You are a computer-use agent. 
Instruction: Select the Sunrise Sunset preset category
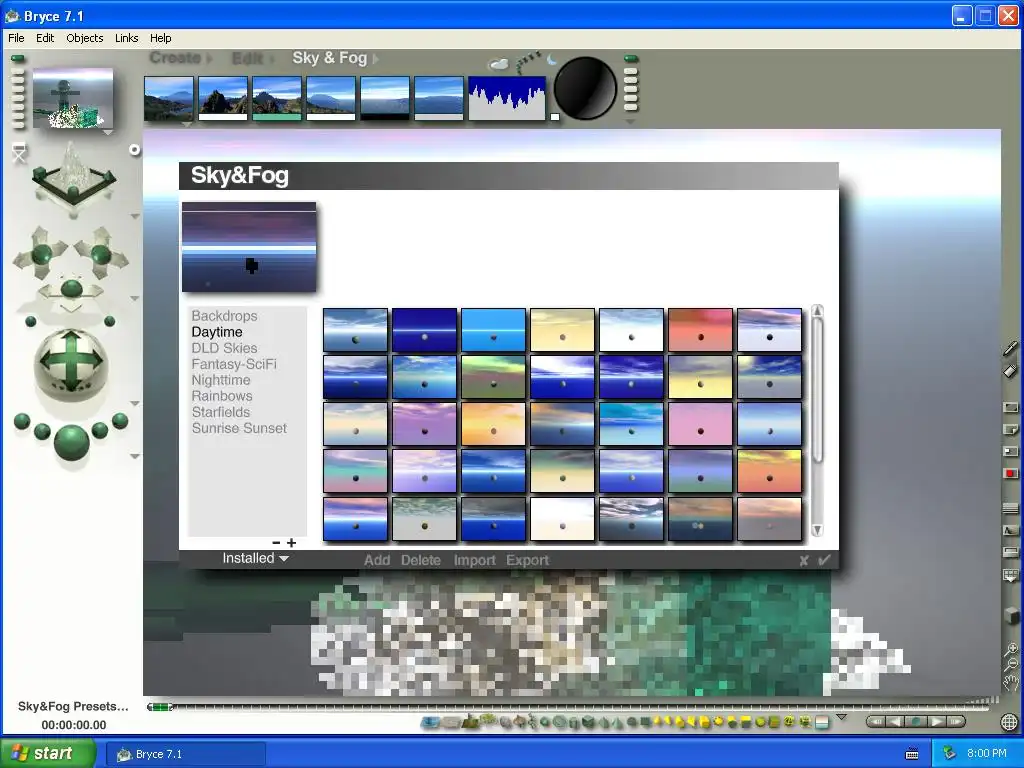tap(239, 428)
